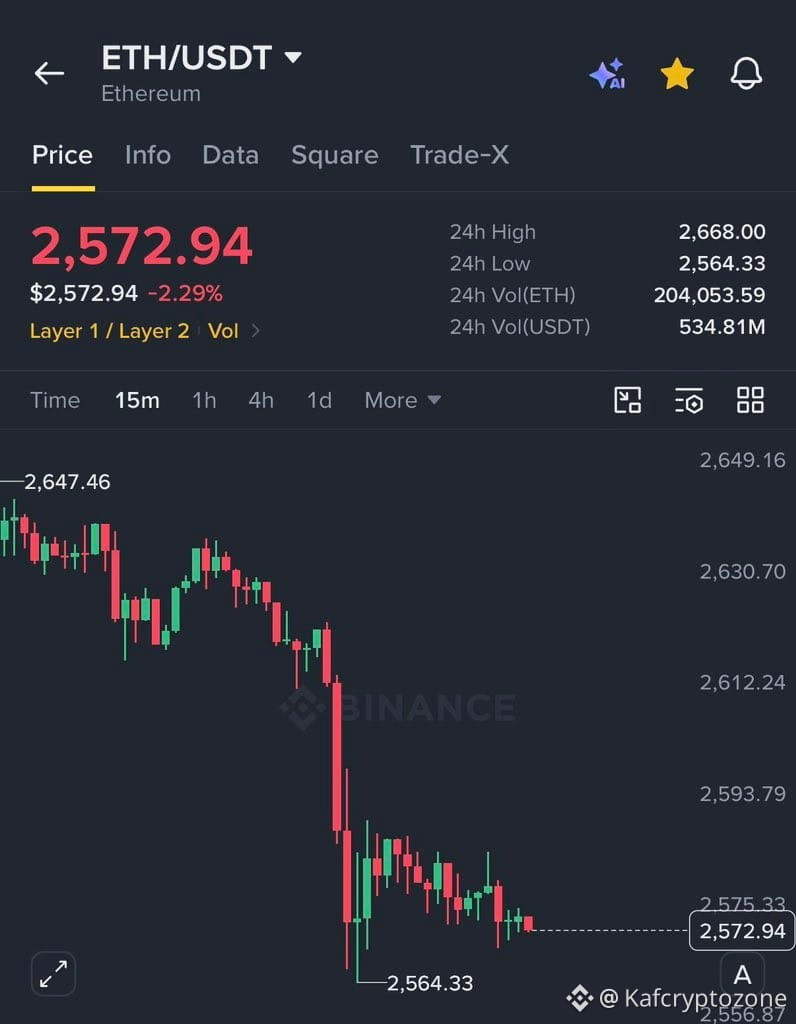This screenshot has width=796, height=1024.
Task: Select the 4h chart interval
Action: [261, 400]
